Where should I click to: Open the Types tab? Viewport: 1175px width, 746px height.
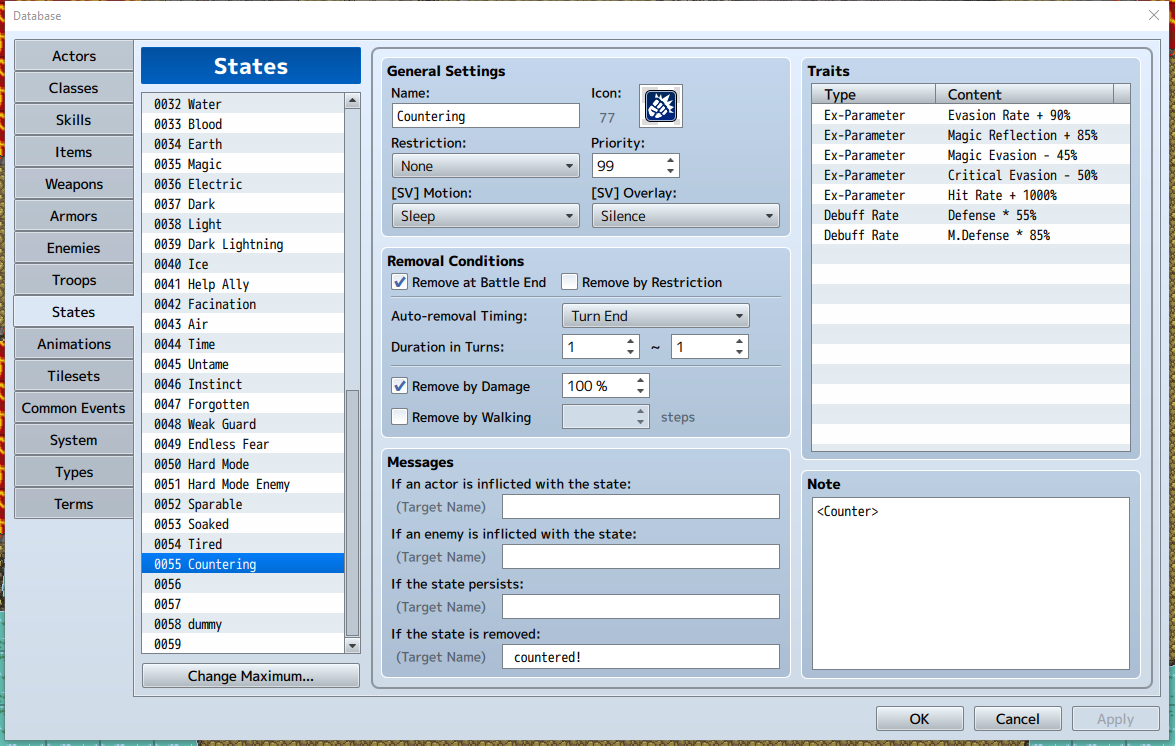click(73, 473)
